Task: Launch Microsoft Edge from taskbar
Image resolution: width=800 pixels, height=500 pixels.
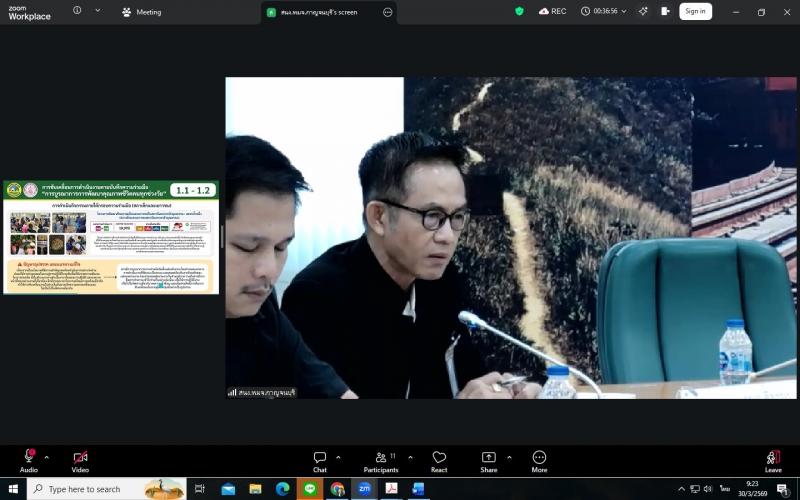Action: tap(283, 489)
